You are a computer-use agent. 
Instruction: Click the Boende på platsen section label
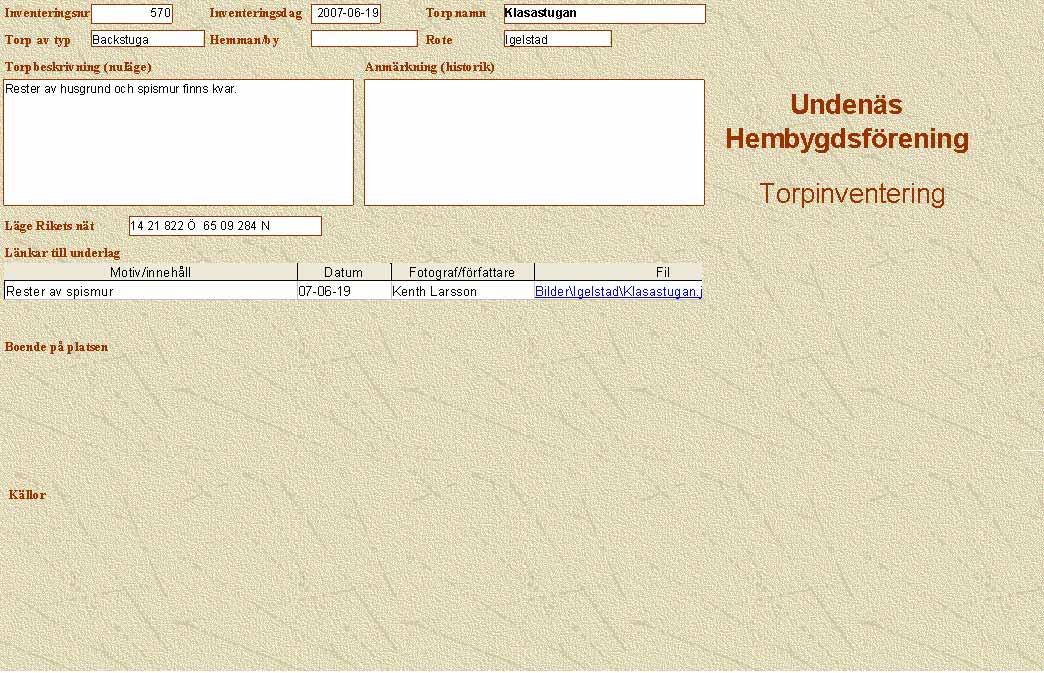[57, 347]
